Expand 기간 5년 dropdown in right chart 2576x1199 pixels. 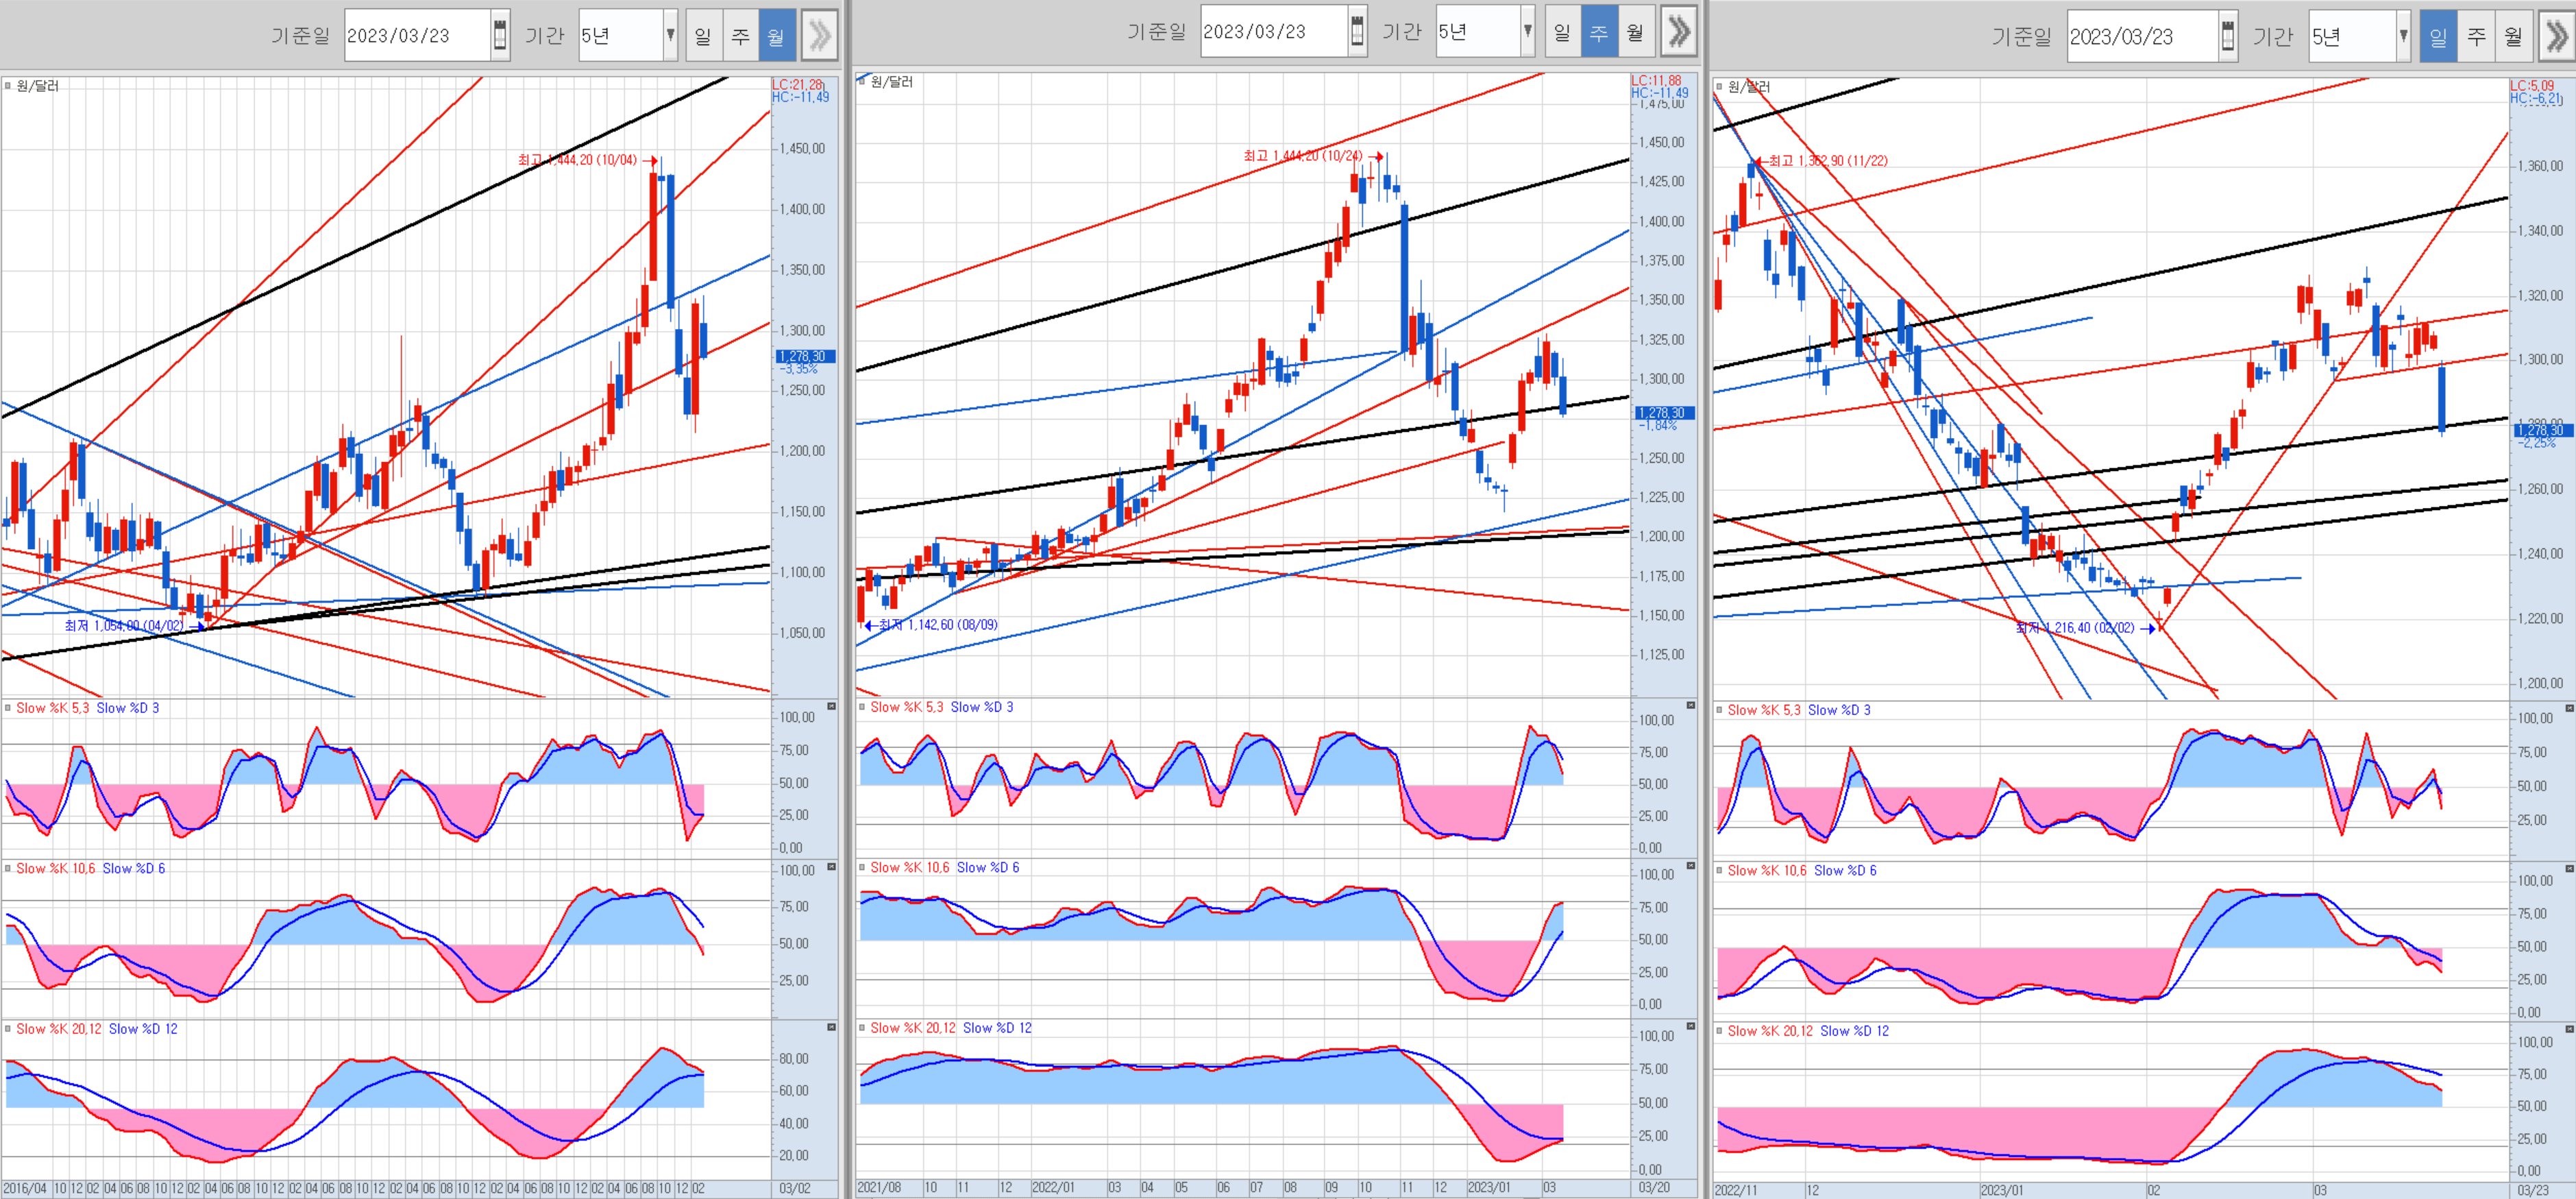2402,37
